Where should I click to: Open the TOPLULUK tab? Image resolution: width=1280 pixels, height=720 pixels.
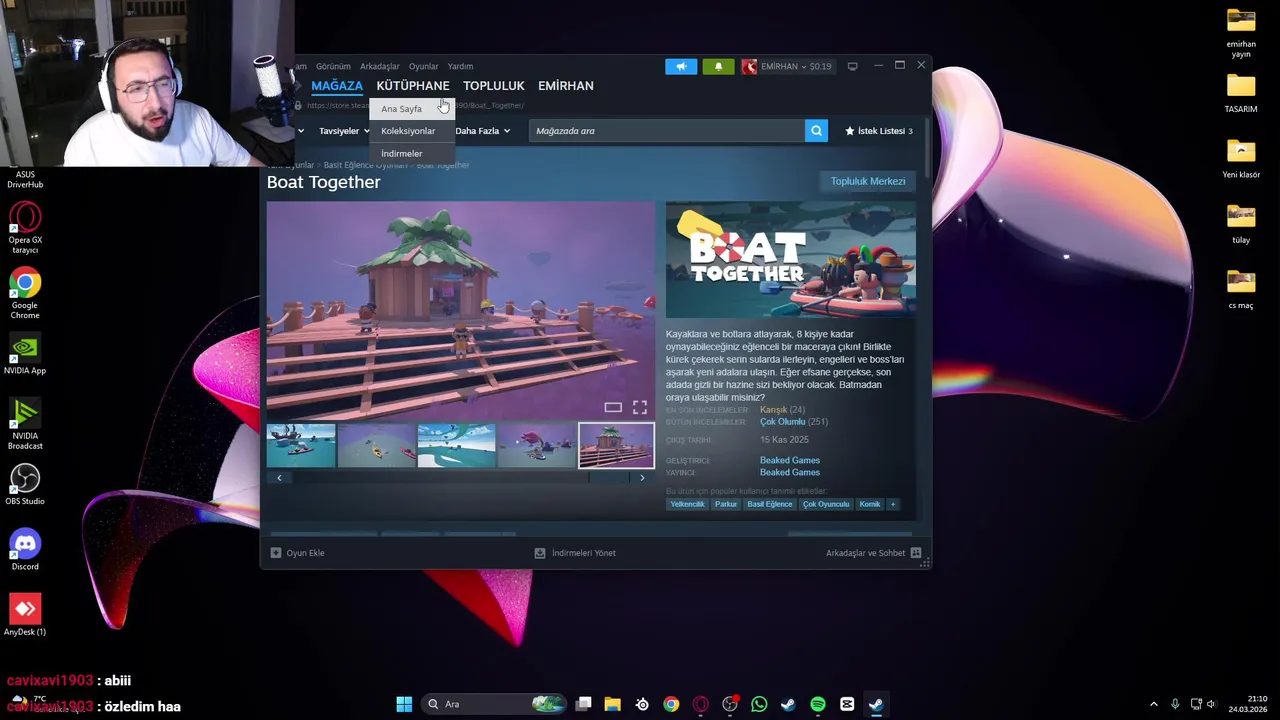pyautogui.click(x=494, y=86)
